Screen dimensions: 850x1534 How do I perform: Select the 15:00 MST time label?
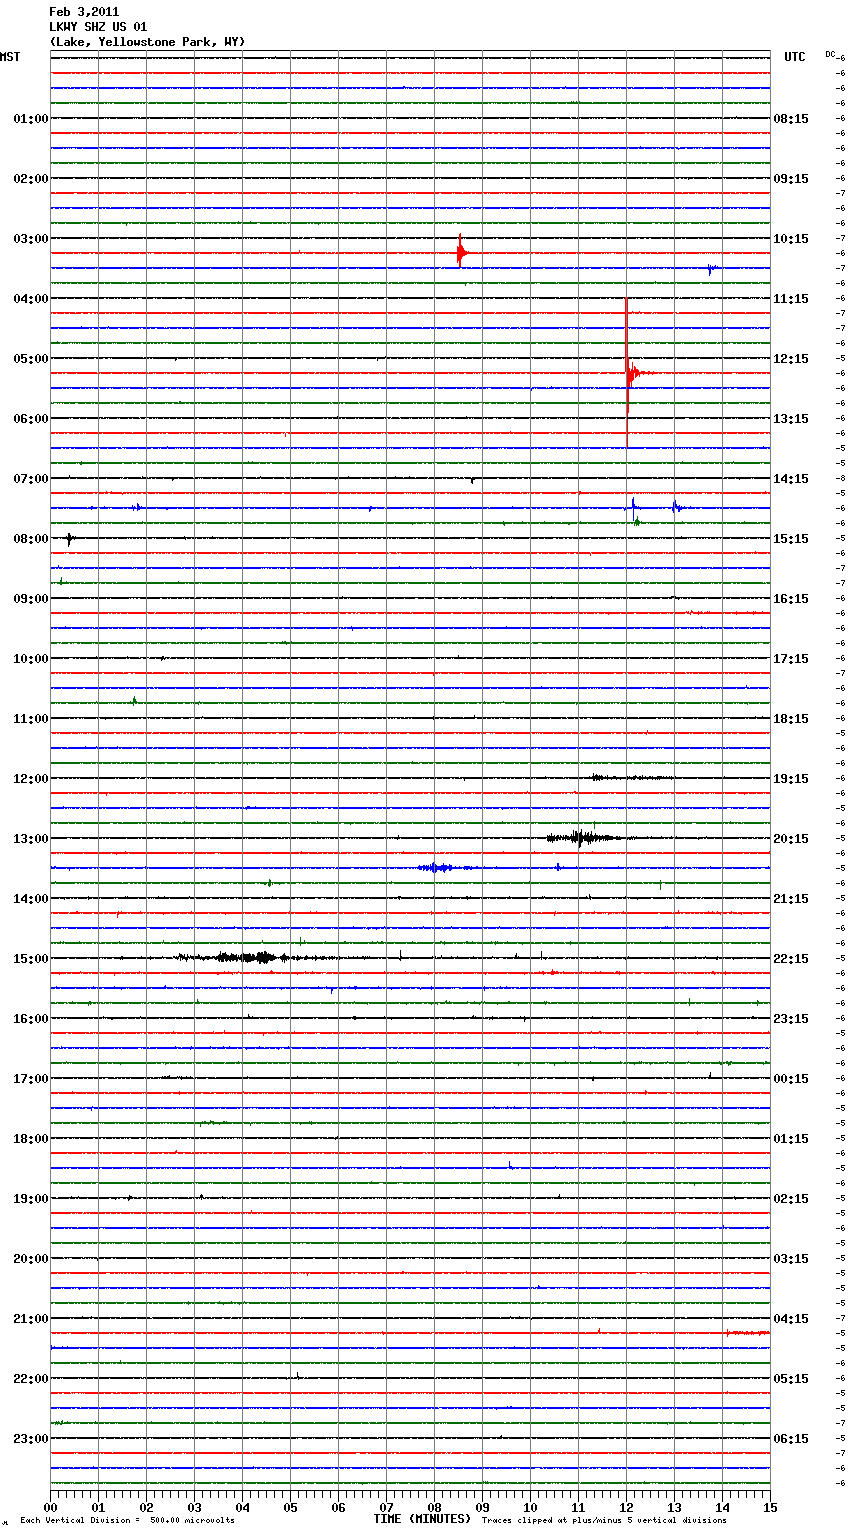(31, 959)
